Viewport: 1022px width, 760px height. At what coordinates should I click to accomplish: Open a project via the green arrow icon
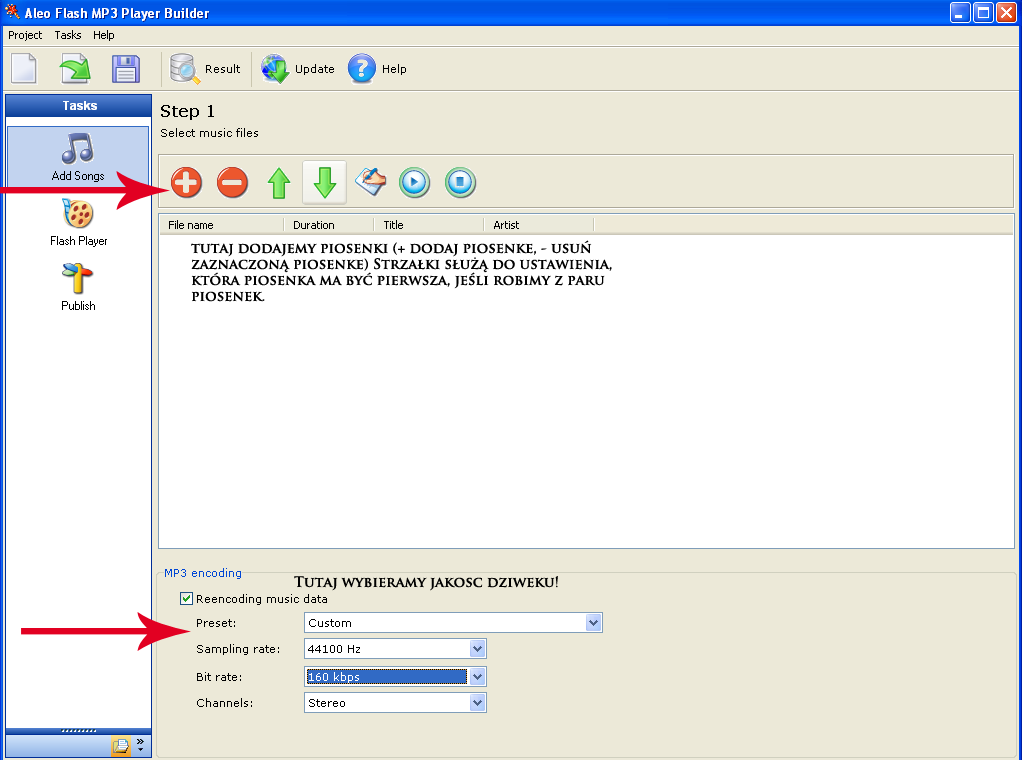coord(75,68)
